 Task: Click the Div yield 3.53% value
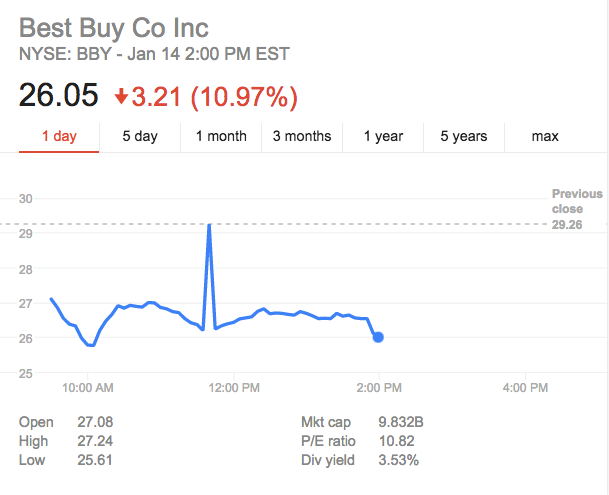click(398, 460)
